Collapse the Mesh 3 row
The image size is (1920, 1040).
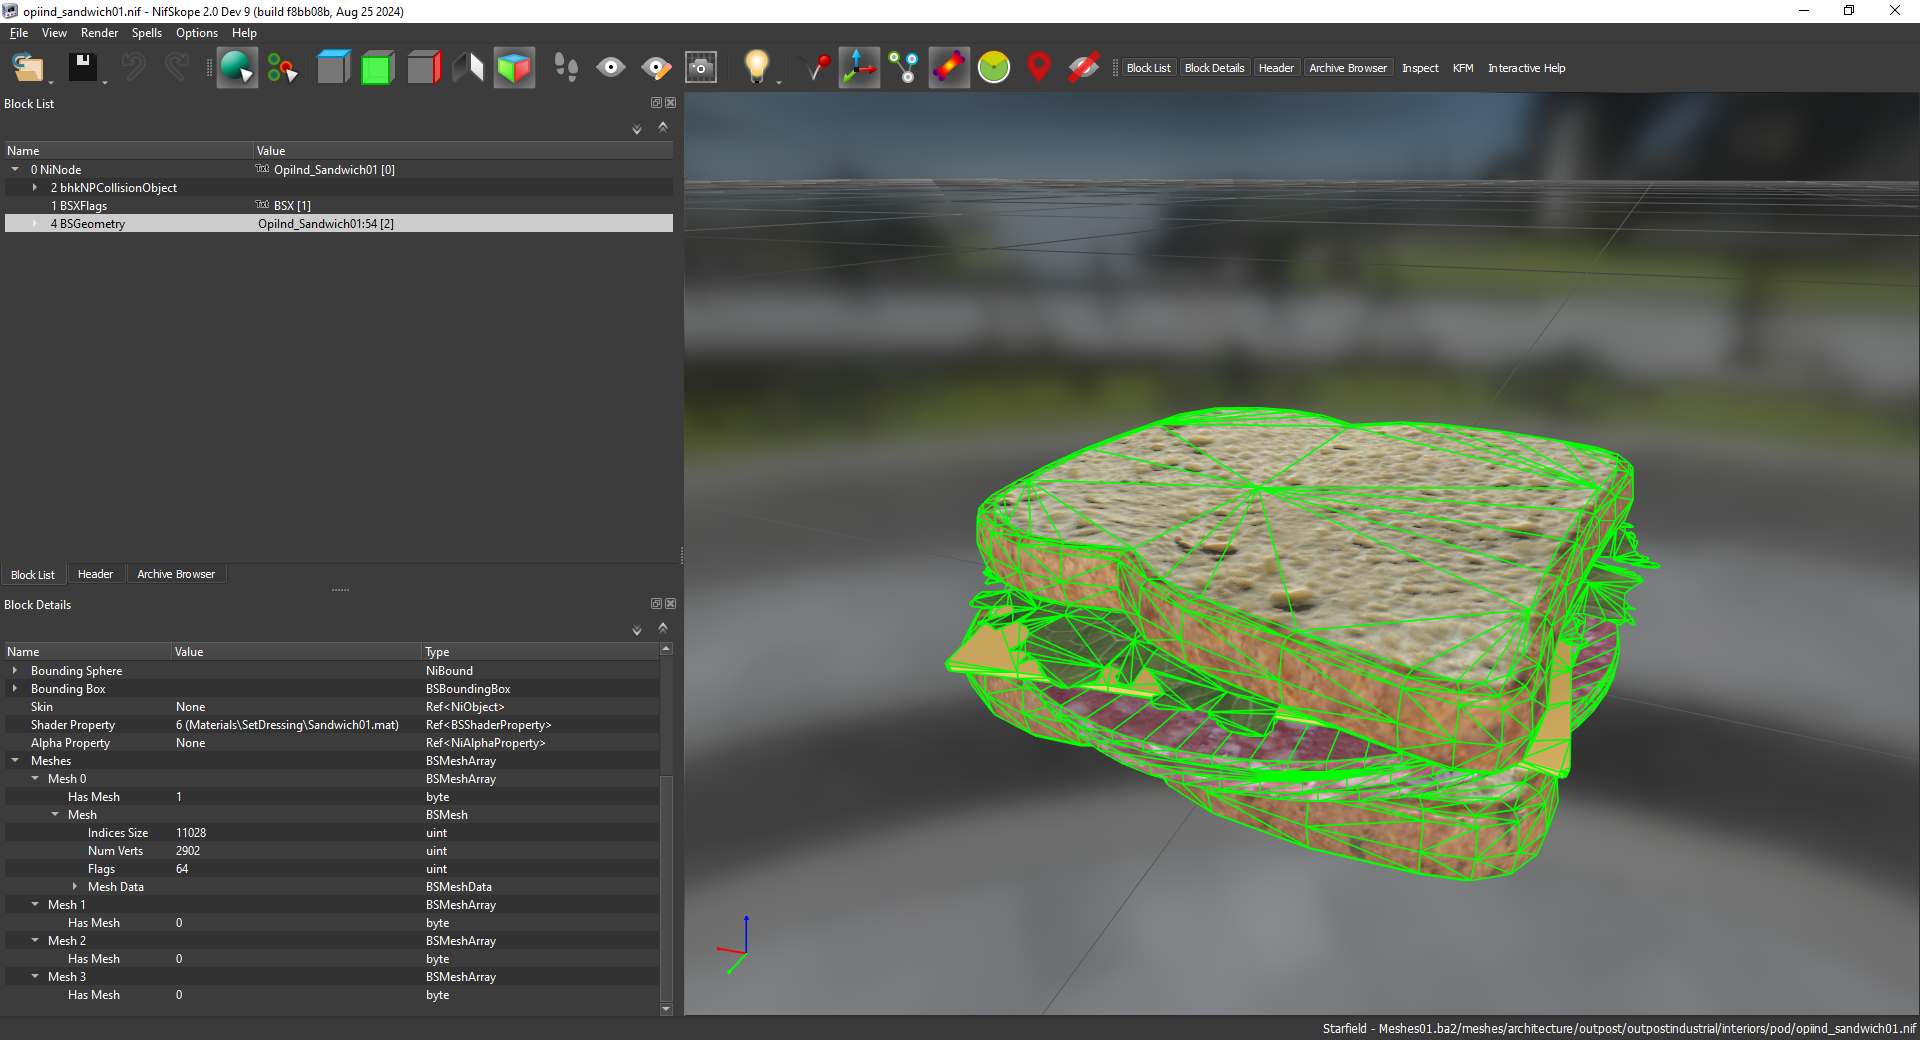(x=35, y=977)
